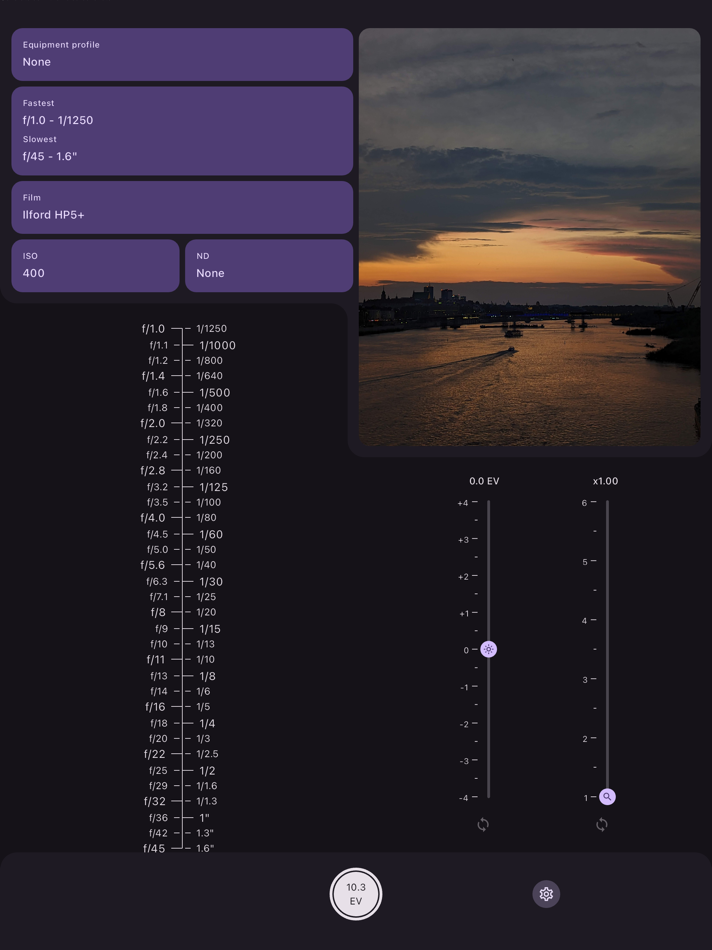Select the f/11 aperture value
This screenshot has width=712, height=950.
click(x=156, y=659)
